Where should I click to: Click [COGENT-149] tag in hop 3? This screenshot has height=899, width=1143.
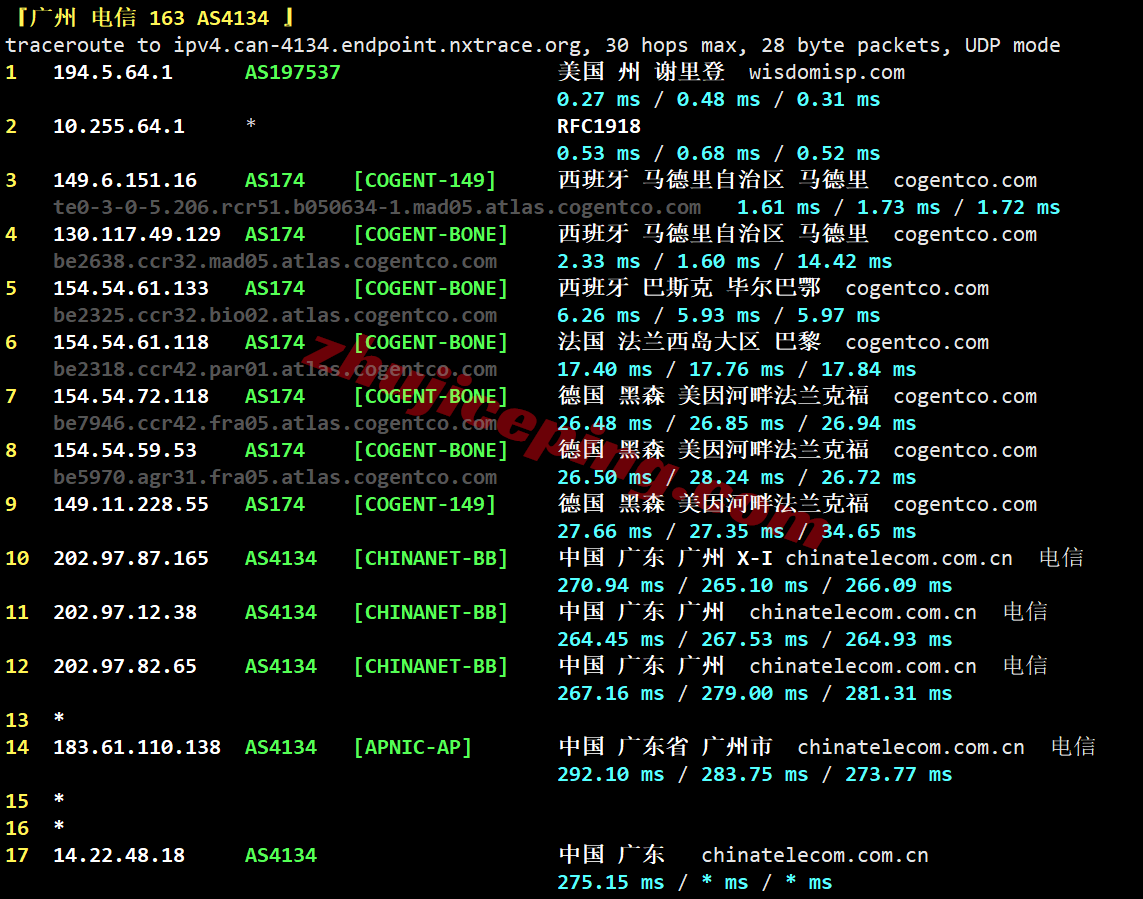click(425, 180)
